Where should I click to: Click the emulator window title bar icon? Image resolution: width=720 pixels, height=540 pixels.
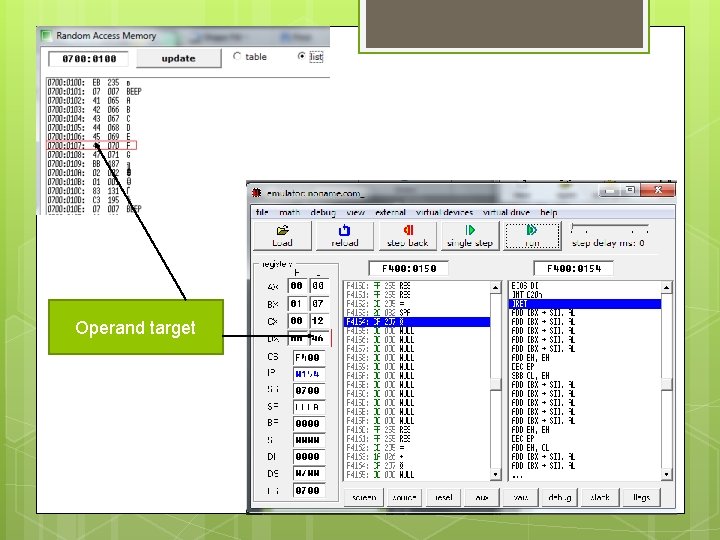point(256,193)
